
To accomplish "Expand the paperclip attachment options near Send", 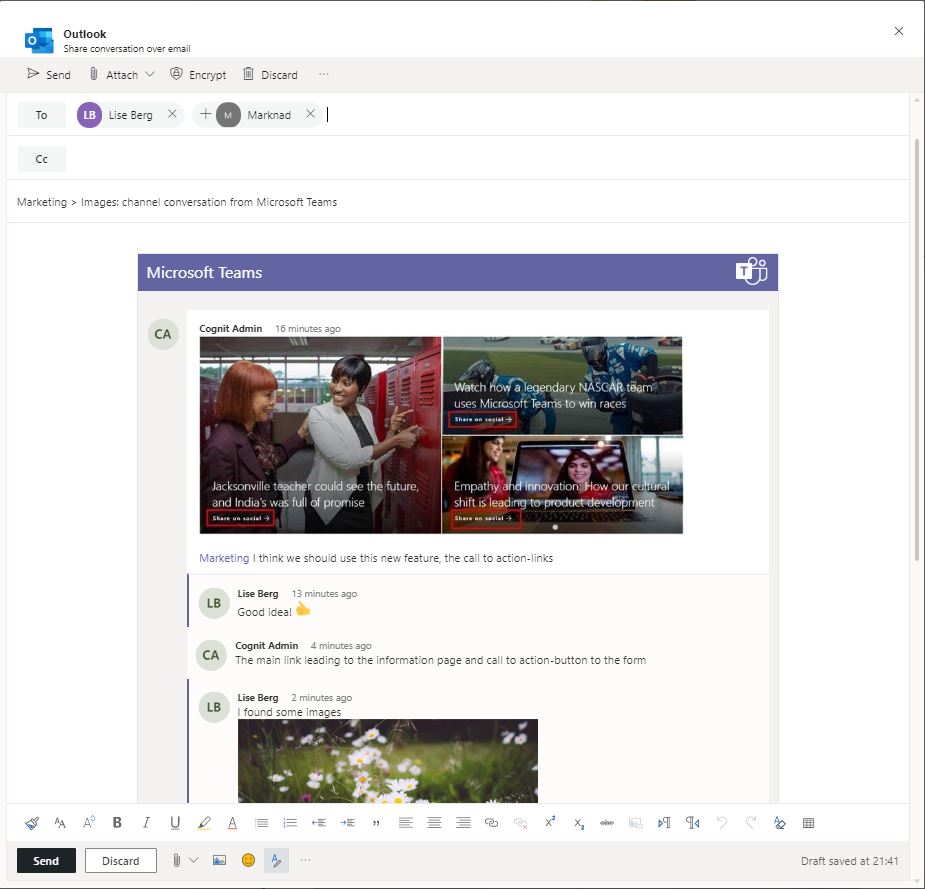I will (x=182, y=860).
